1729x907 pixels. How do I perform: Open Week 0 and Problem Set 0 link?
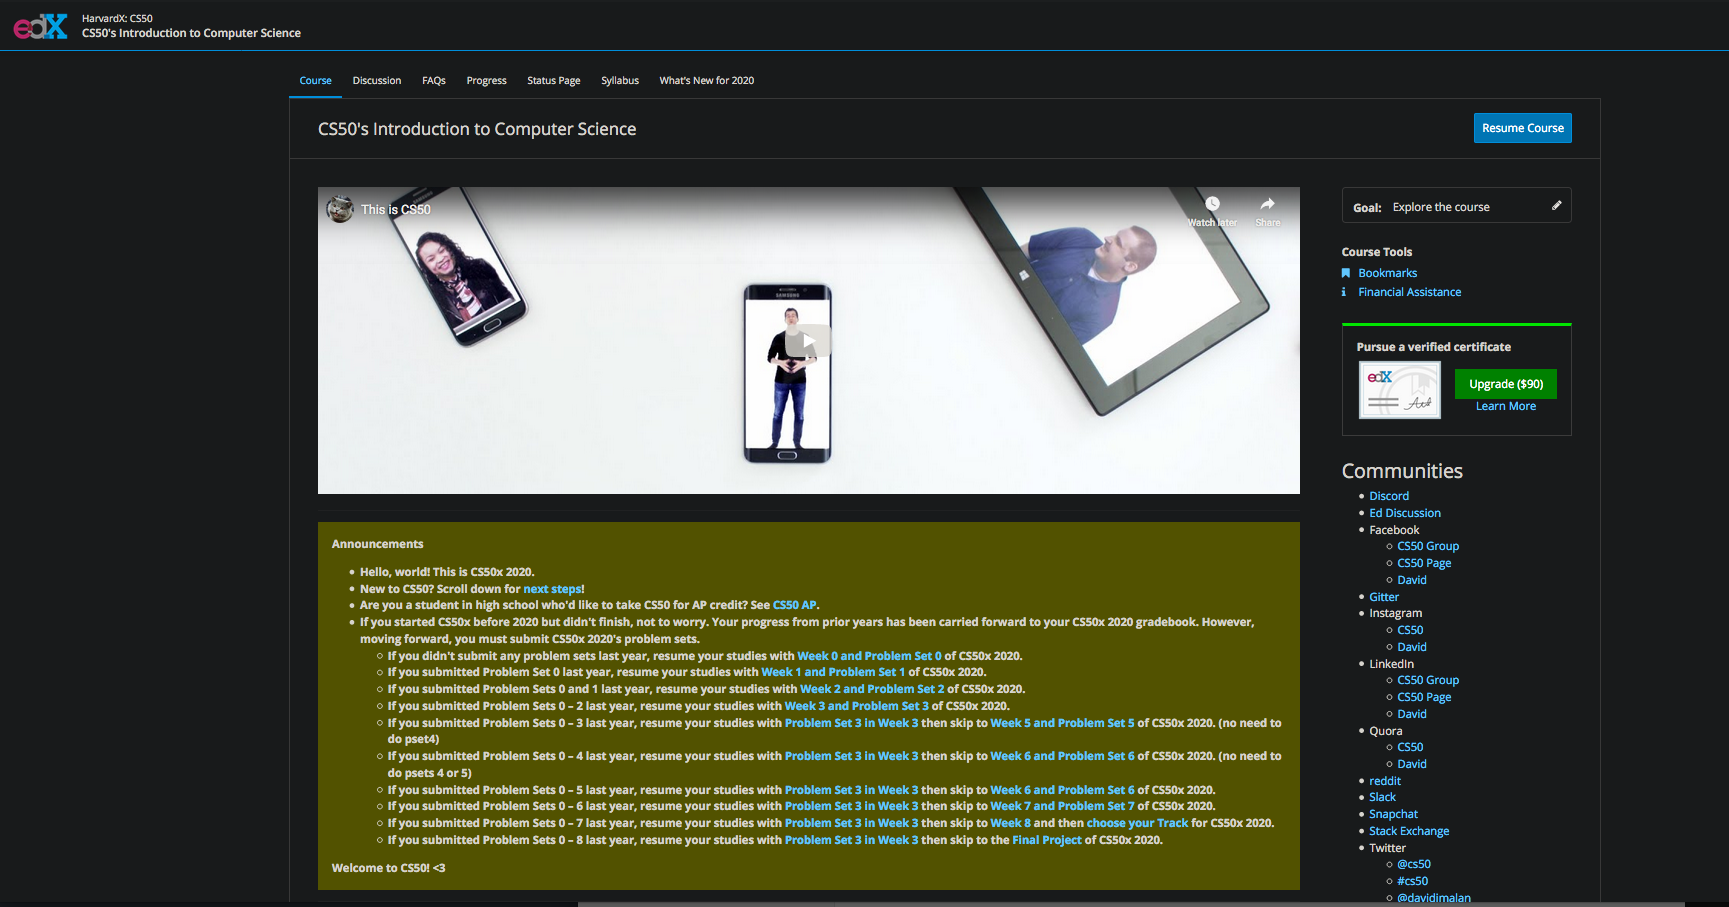(x=870, y=656)
